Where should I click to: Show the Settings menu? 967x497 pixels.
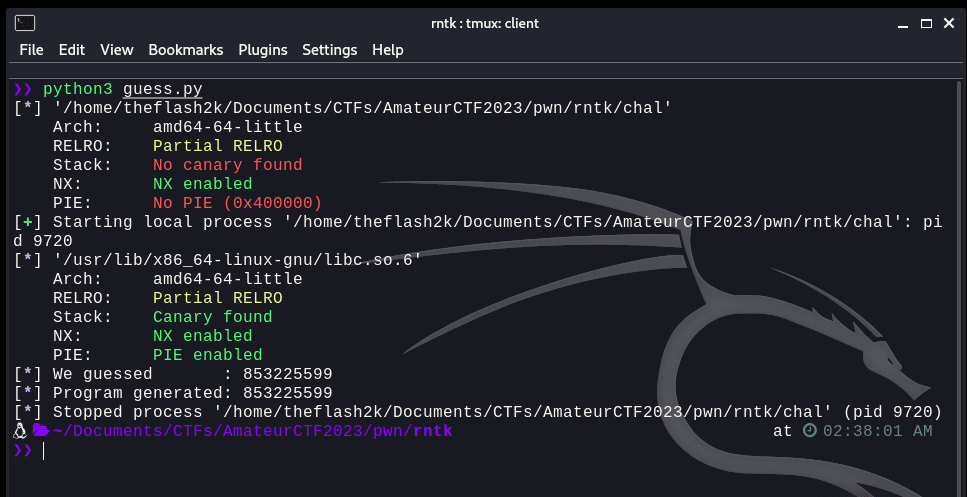click(x=329, y=49)
